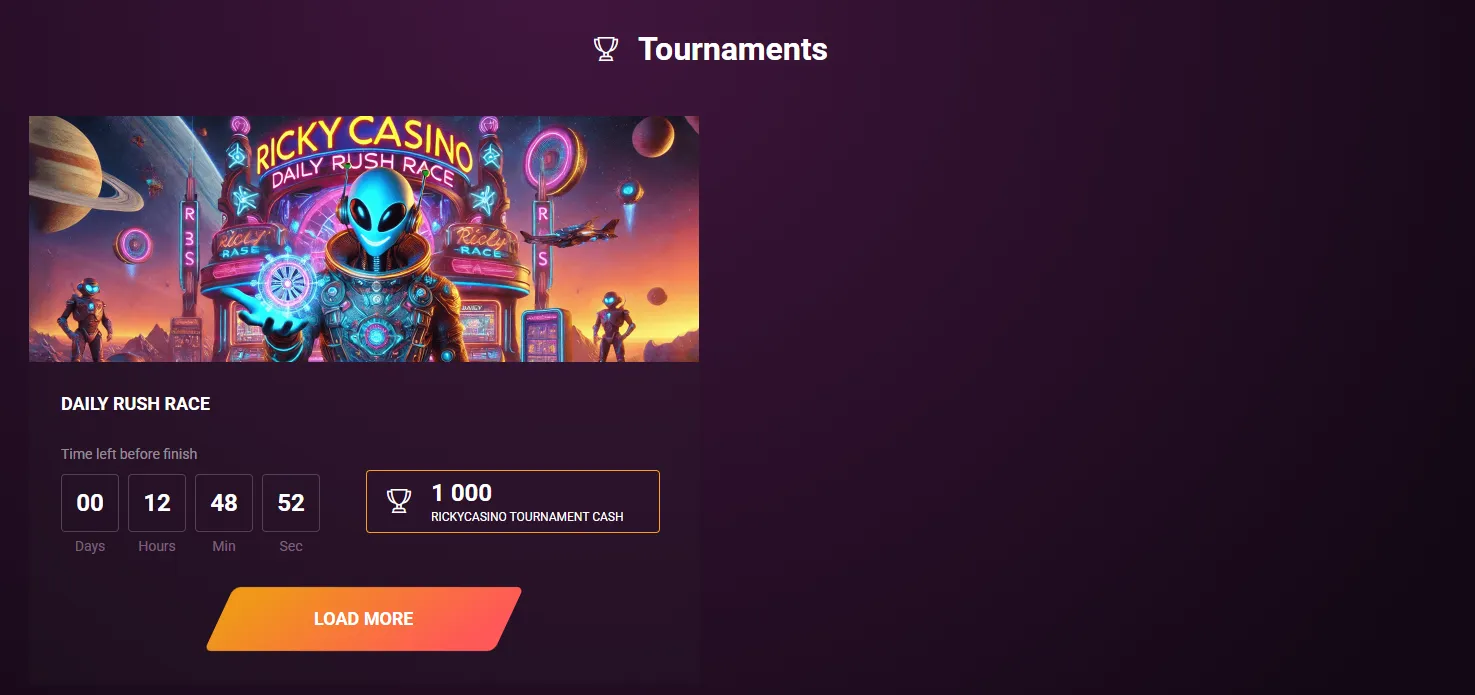Click the RICKYCASINO TOURNAMENT CASH label
The height and width of the screenshot is (695, 1475).
527,517
